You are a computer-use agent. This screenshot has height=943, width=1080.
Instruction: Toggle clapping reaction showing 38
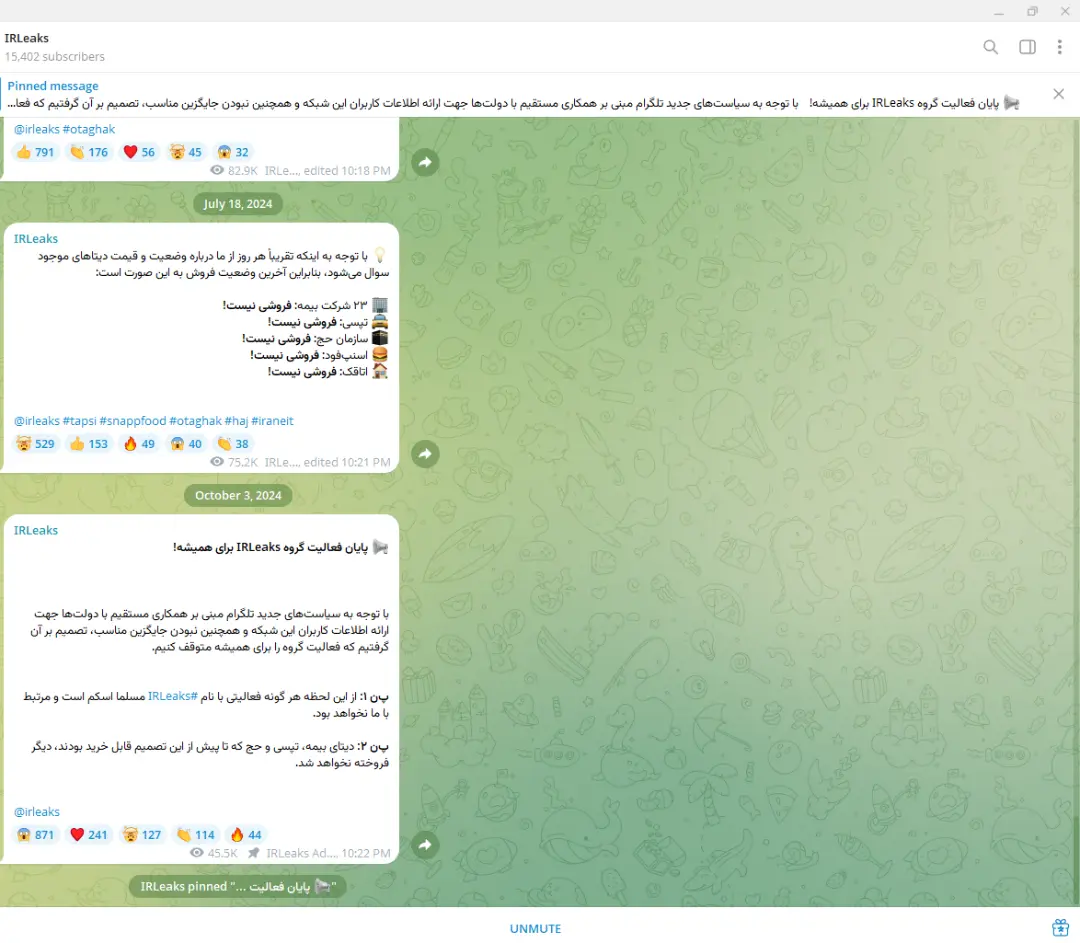click(x=233, y=444)
